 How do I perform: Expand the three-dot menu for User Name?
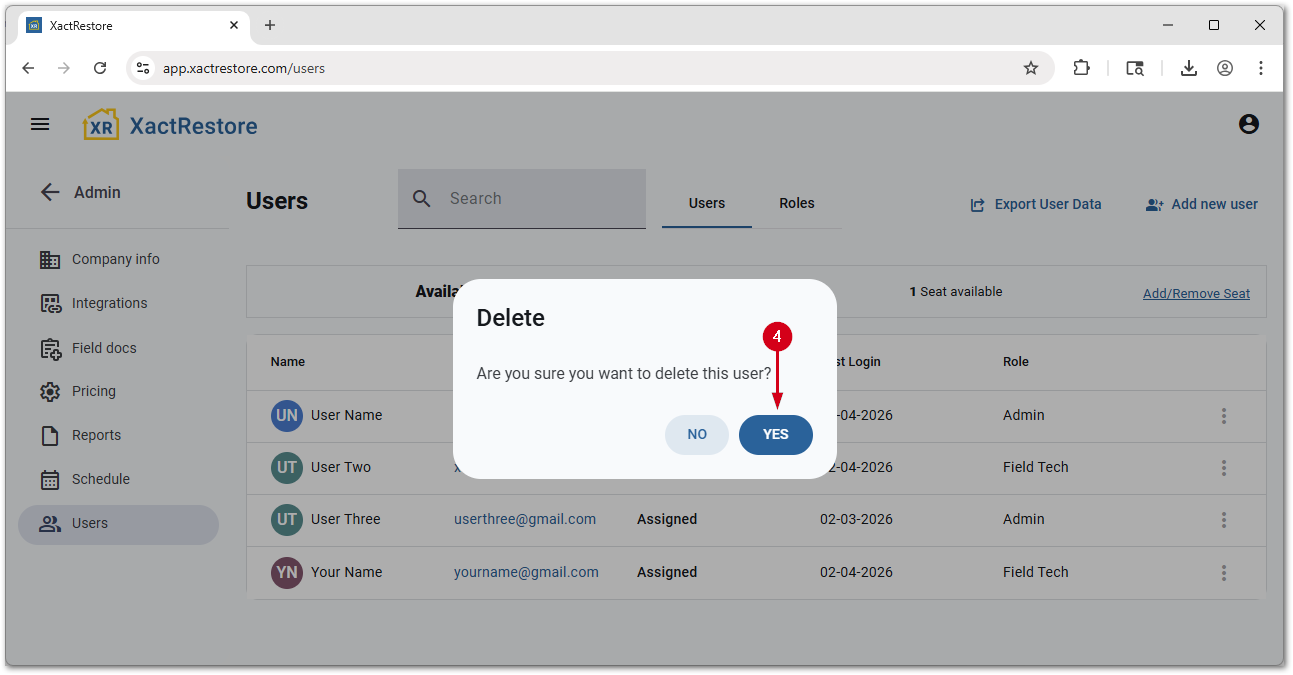(1223, 416)
